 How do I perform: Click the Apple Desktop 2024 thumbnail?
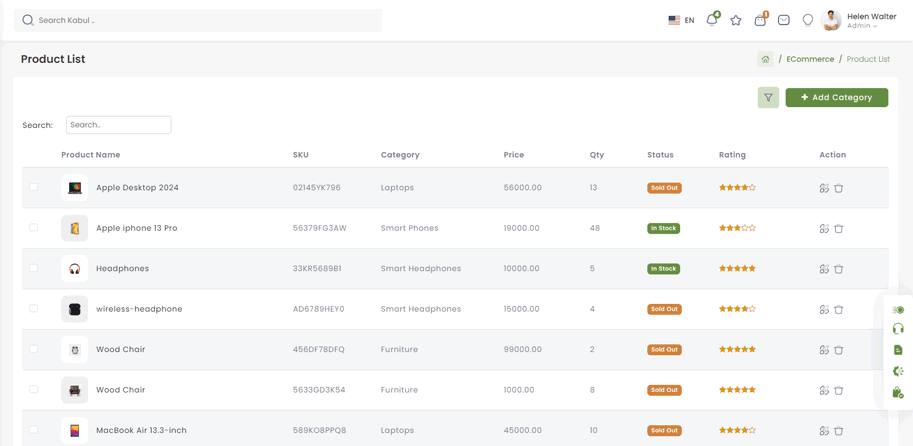(75, 188)
